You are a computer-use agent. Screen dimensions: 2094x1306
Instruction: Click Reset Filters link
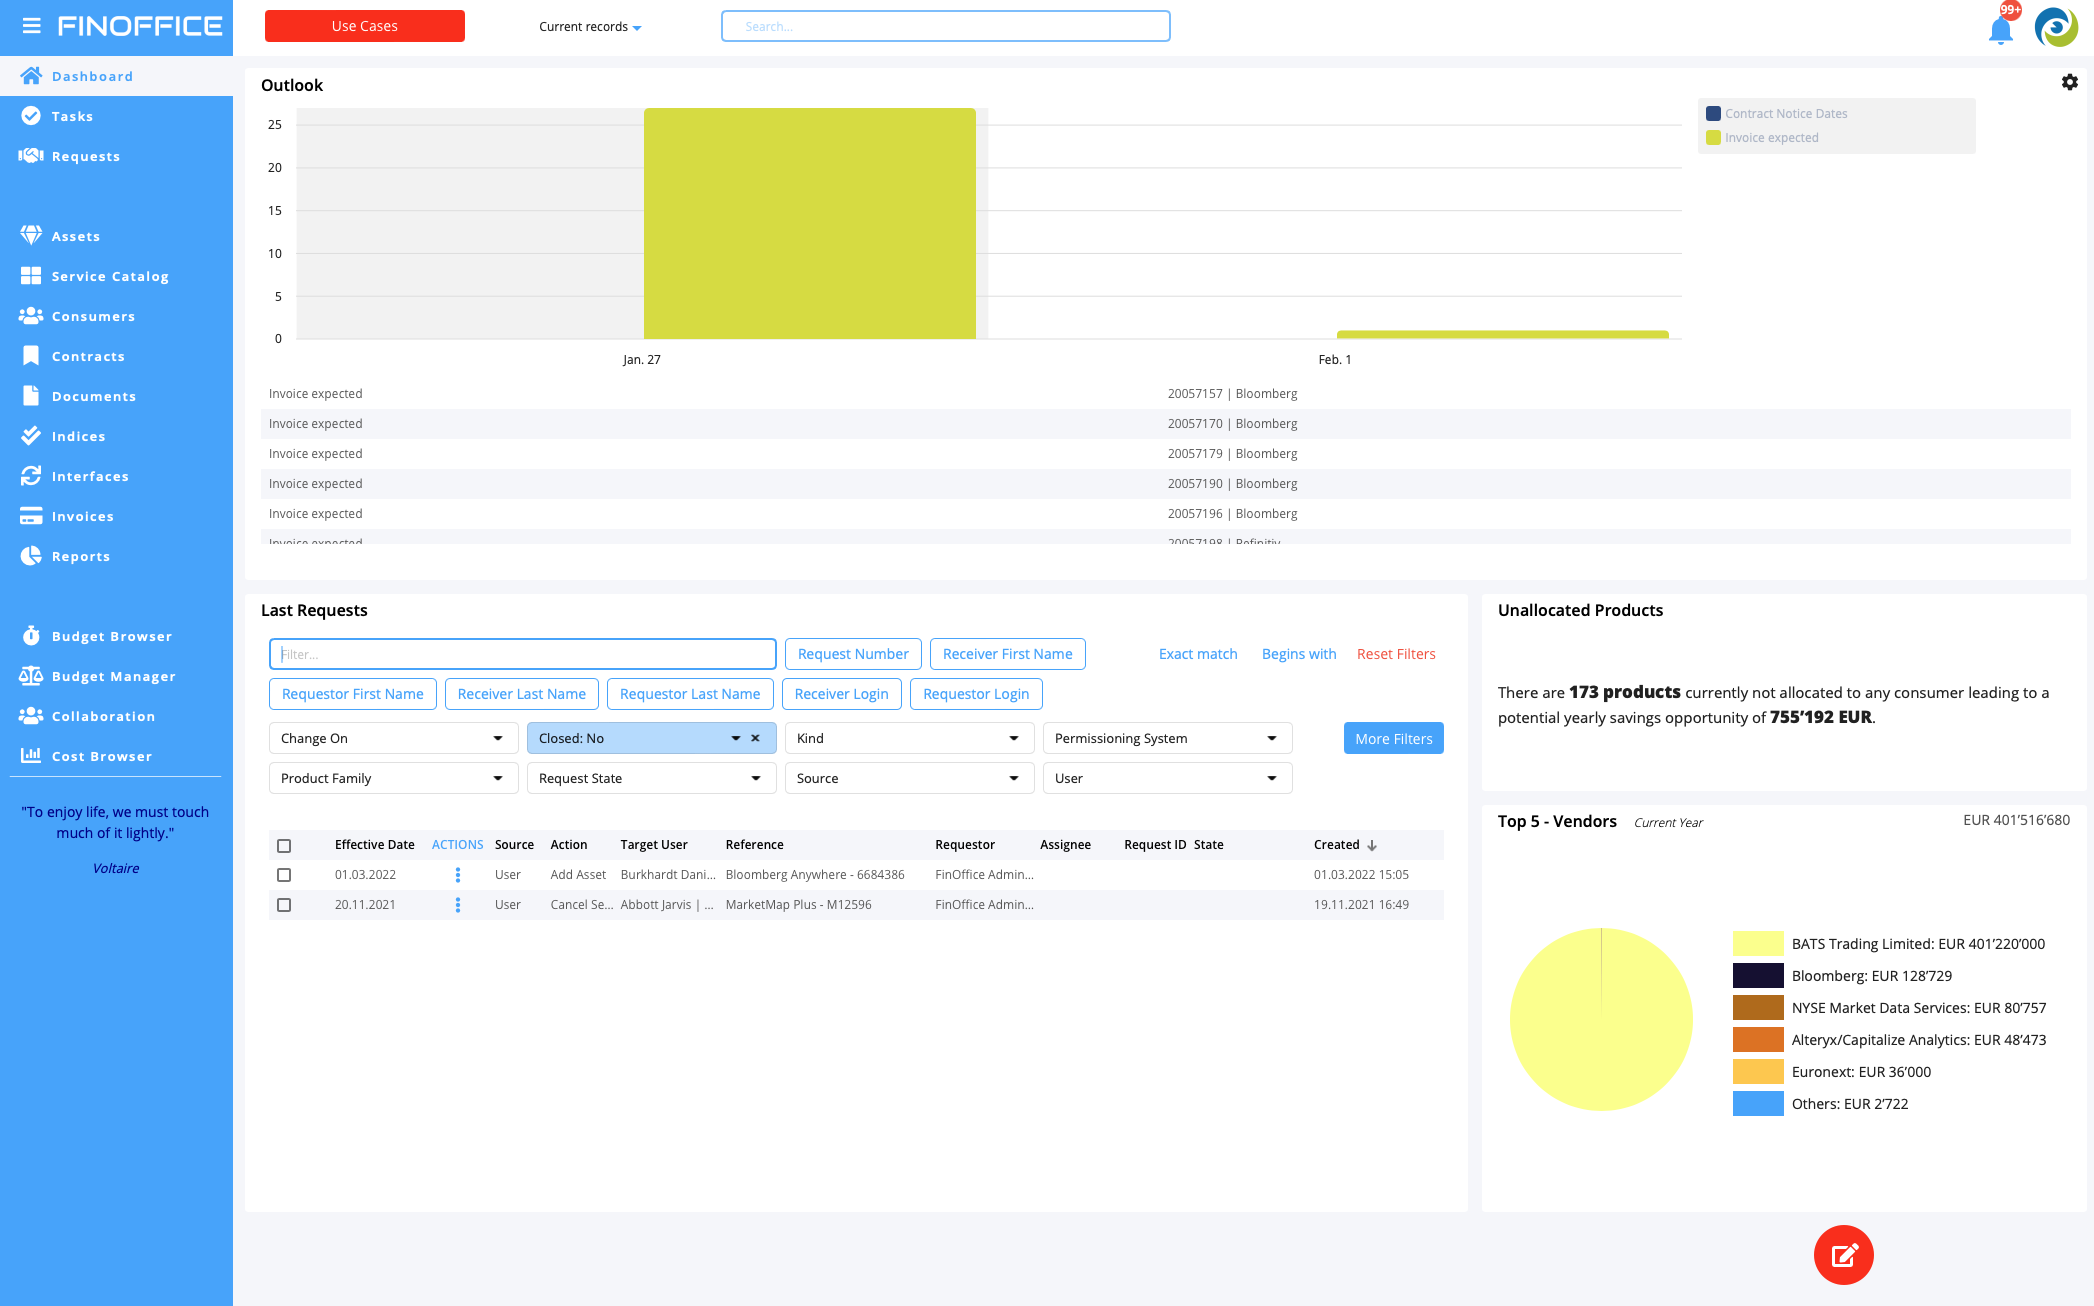click(1396, 654)
